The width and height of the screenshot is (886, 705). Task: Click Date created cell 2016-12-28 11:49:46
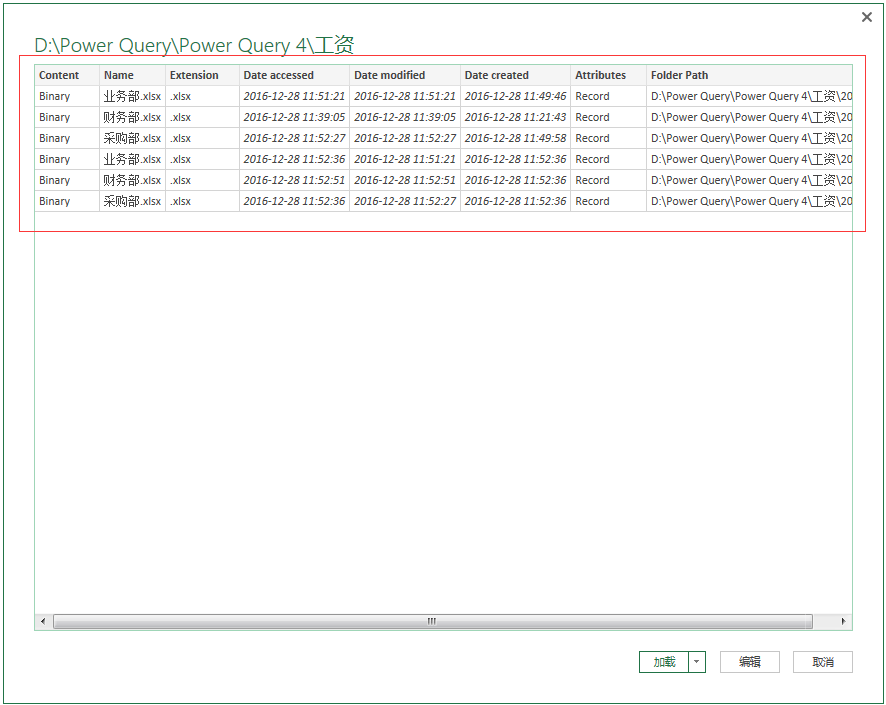[515, 97]
